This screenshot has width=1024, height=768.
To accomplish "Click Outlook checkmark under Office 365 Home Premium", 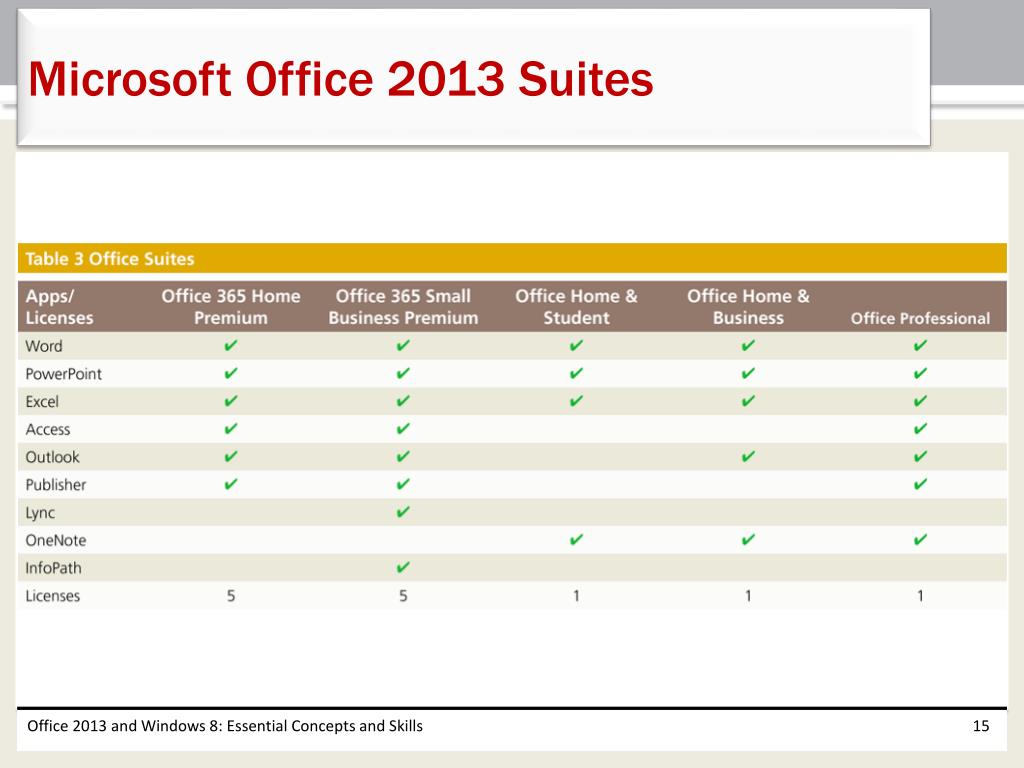I will pyautogui.click(x=231, y=456).
